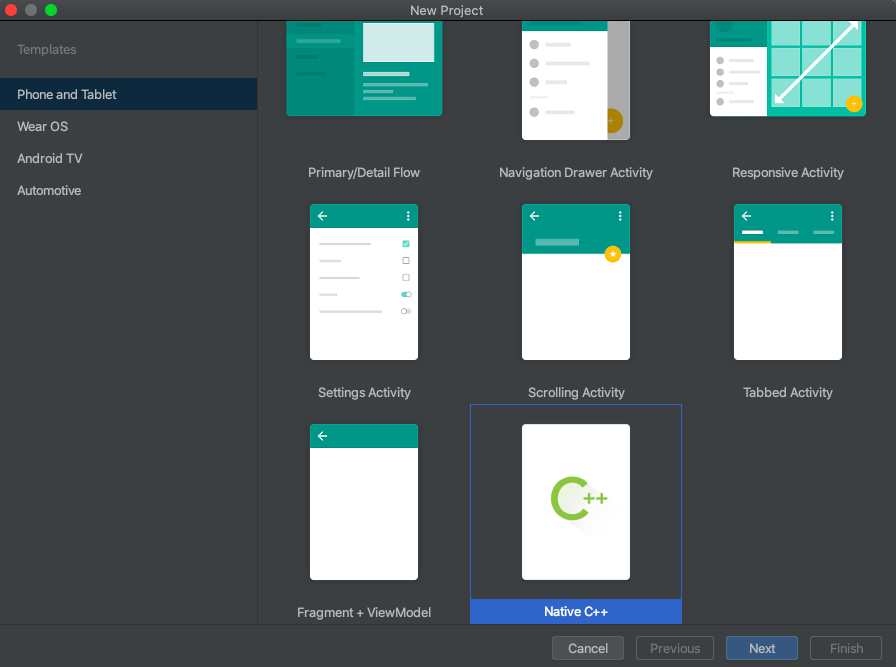Click the Primary/Detail Flow label
The height and width of the screenshot is (667, 896).
[x=364, y=173]
